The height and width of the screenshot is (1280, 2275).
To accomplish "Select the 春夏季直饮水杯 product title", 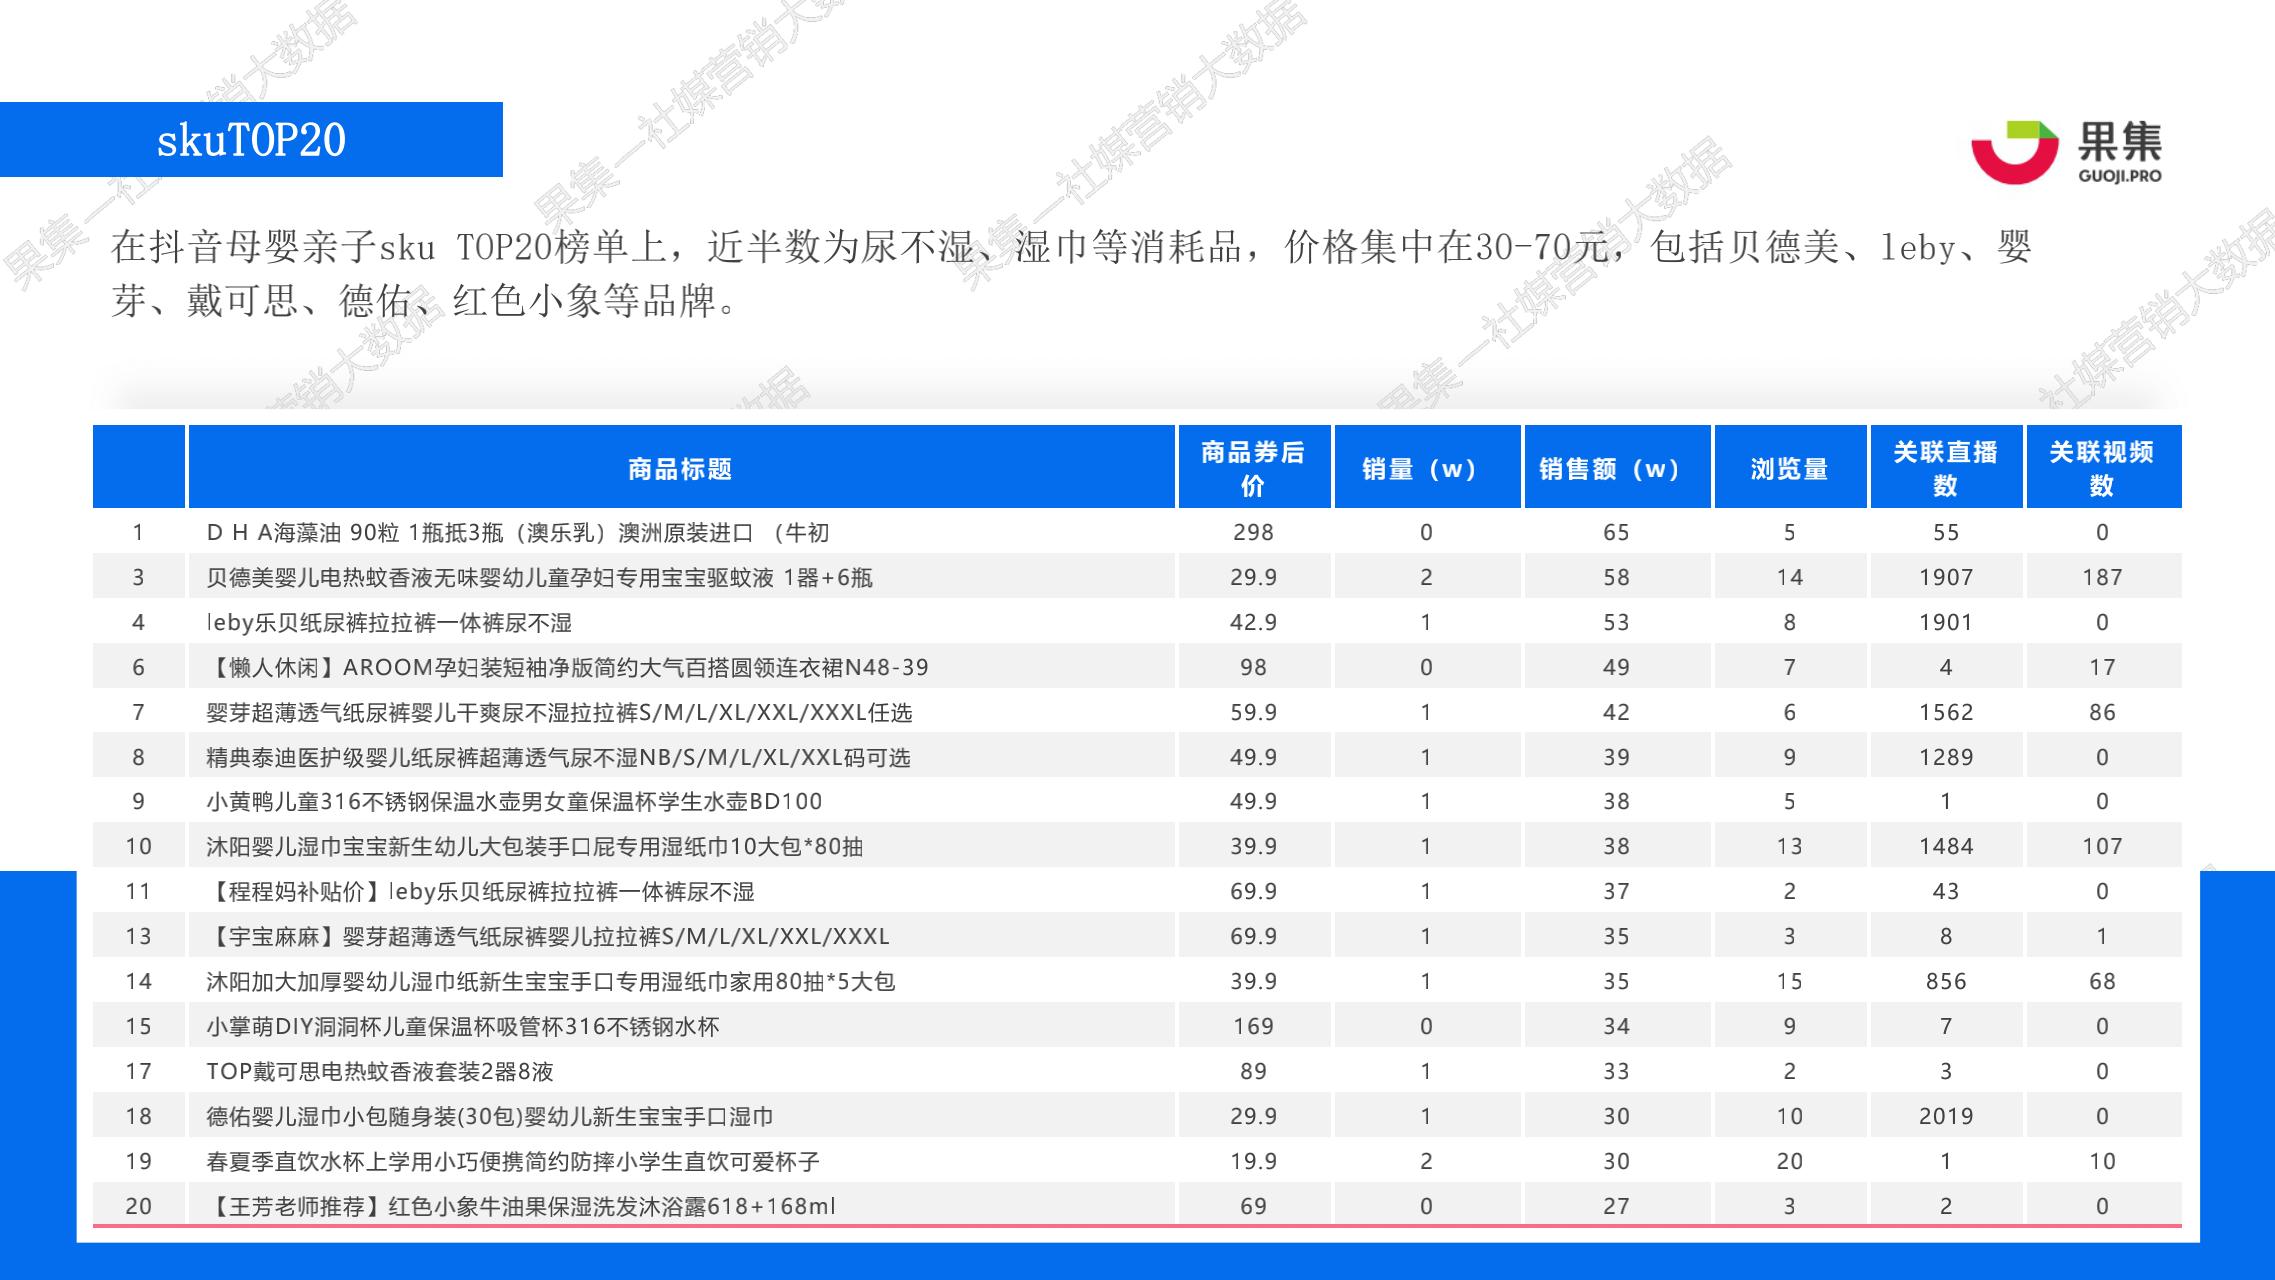I will (512, 1162).
